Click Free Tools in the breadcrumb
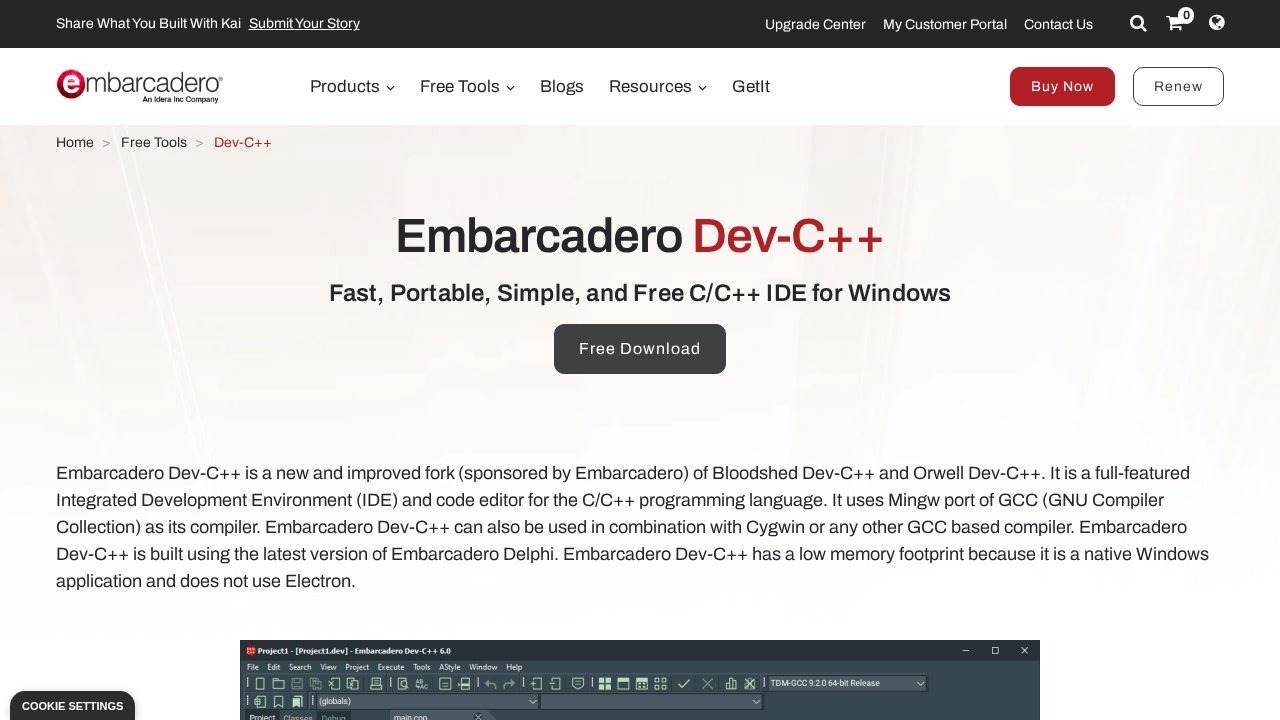 tap(154, 142)
